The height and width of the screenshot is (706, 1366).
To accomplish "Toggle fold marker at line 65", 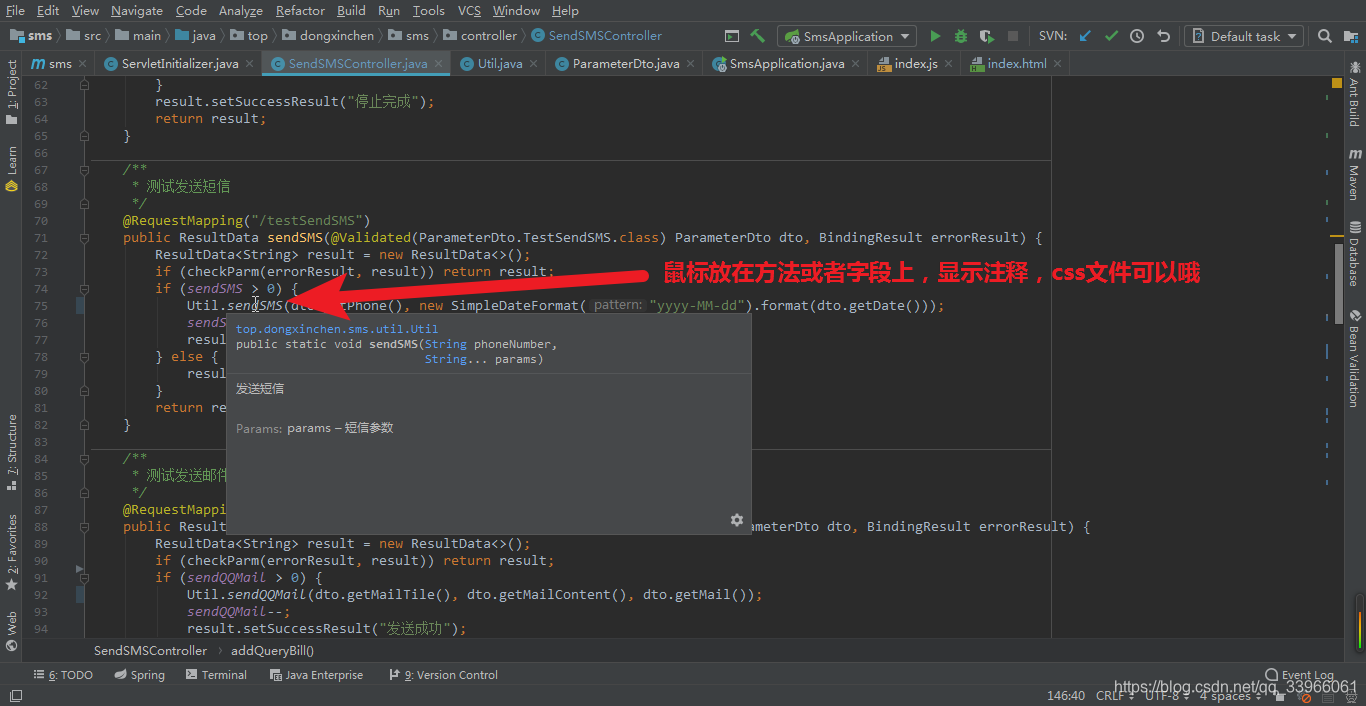I will [x=84, y=136].
